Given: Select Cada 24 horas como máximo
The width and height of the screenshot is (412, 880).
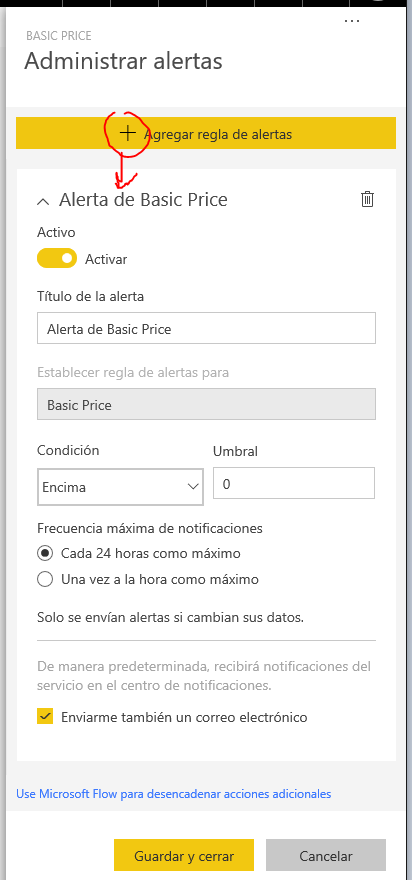Looking at the screenshot, I should 45,553.
